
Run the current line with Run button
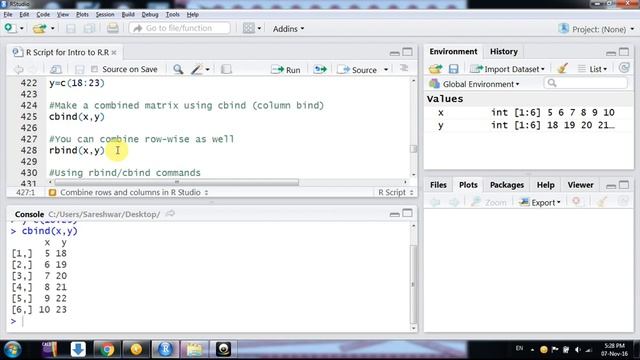tap(286, 70)
